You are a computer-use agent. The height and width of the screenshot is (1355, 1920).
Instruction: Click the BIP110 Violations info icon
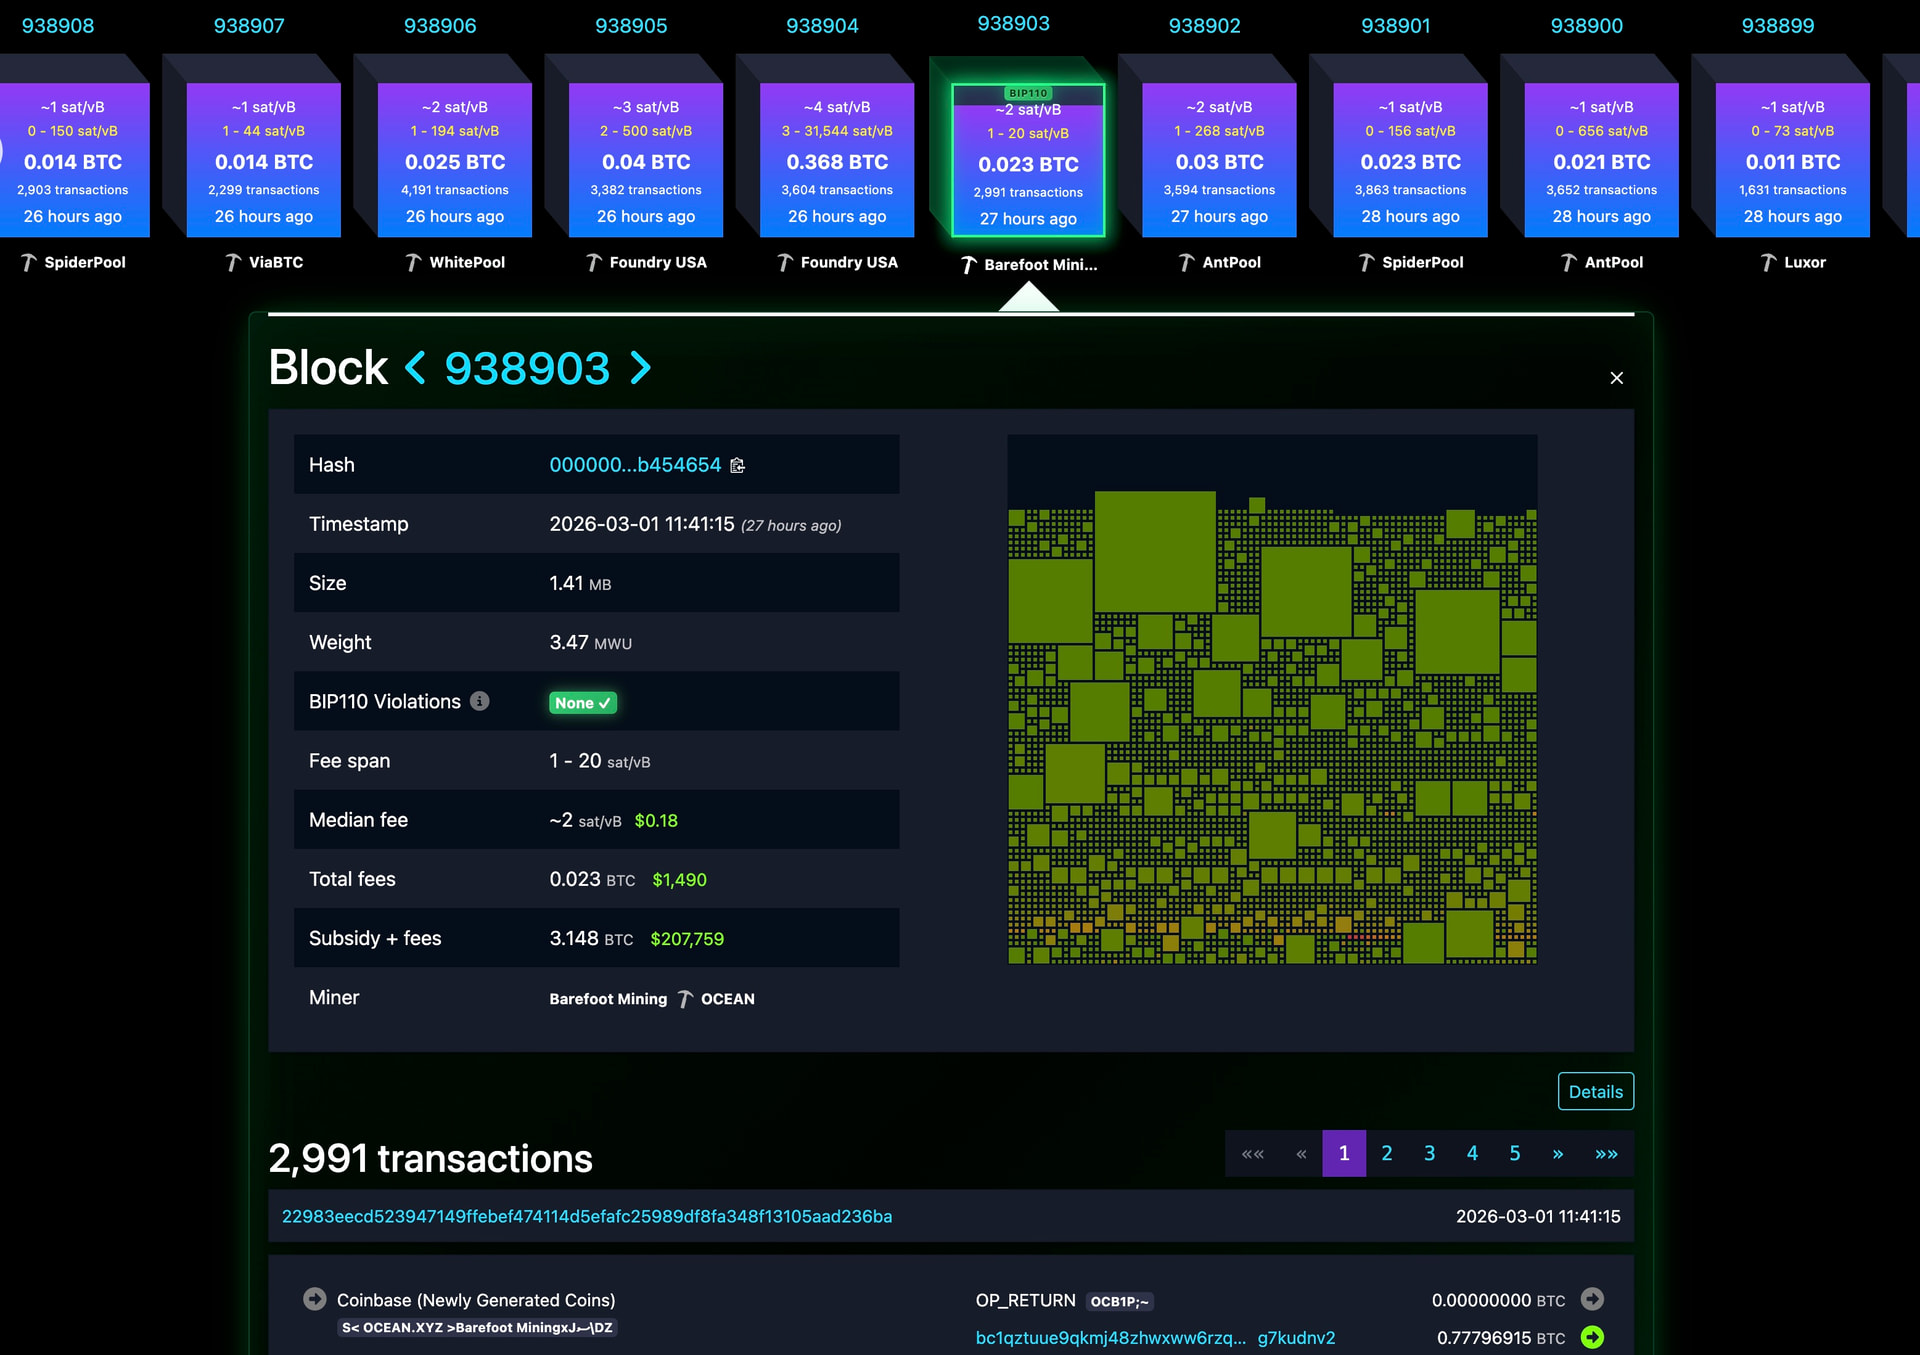click(x=480, y=701)
